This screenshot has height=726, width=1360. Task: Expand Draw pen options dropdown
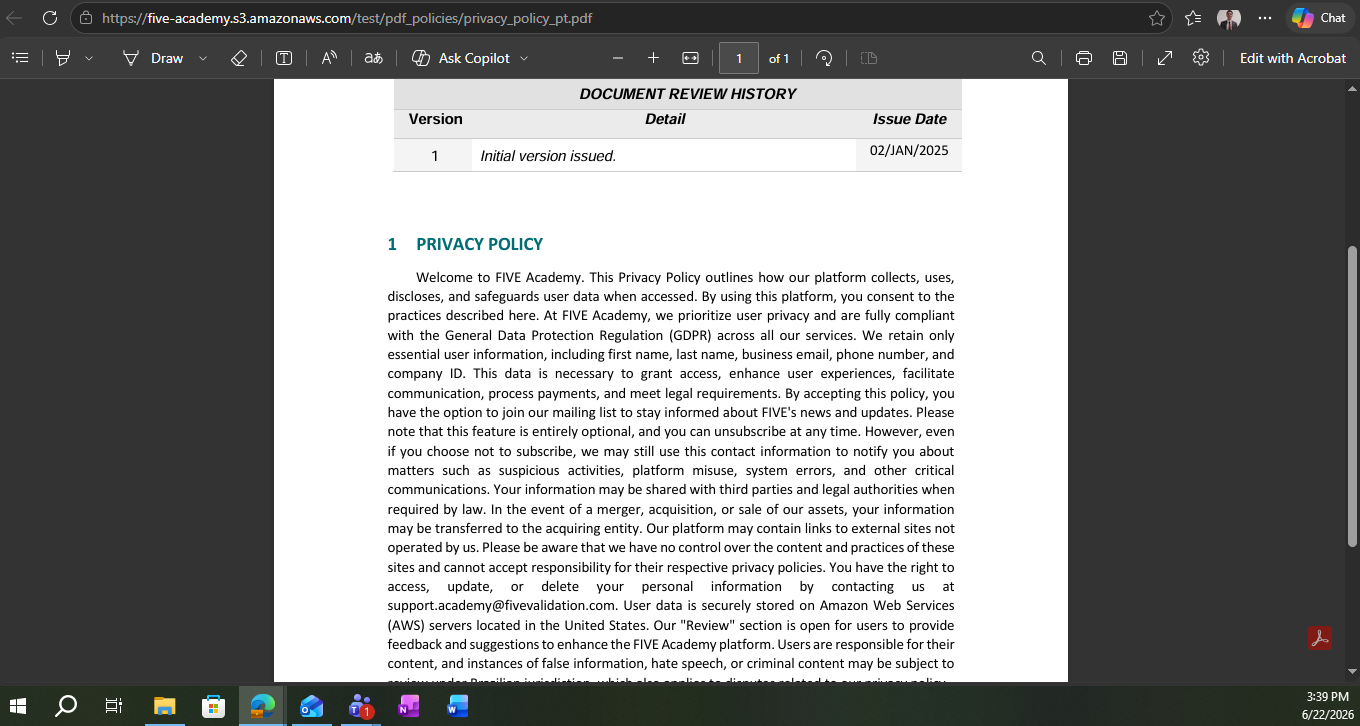[x=203, y=58]
